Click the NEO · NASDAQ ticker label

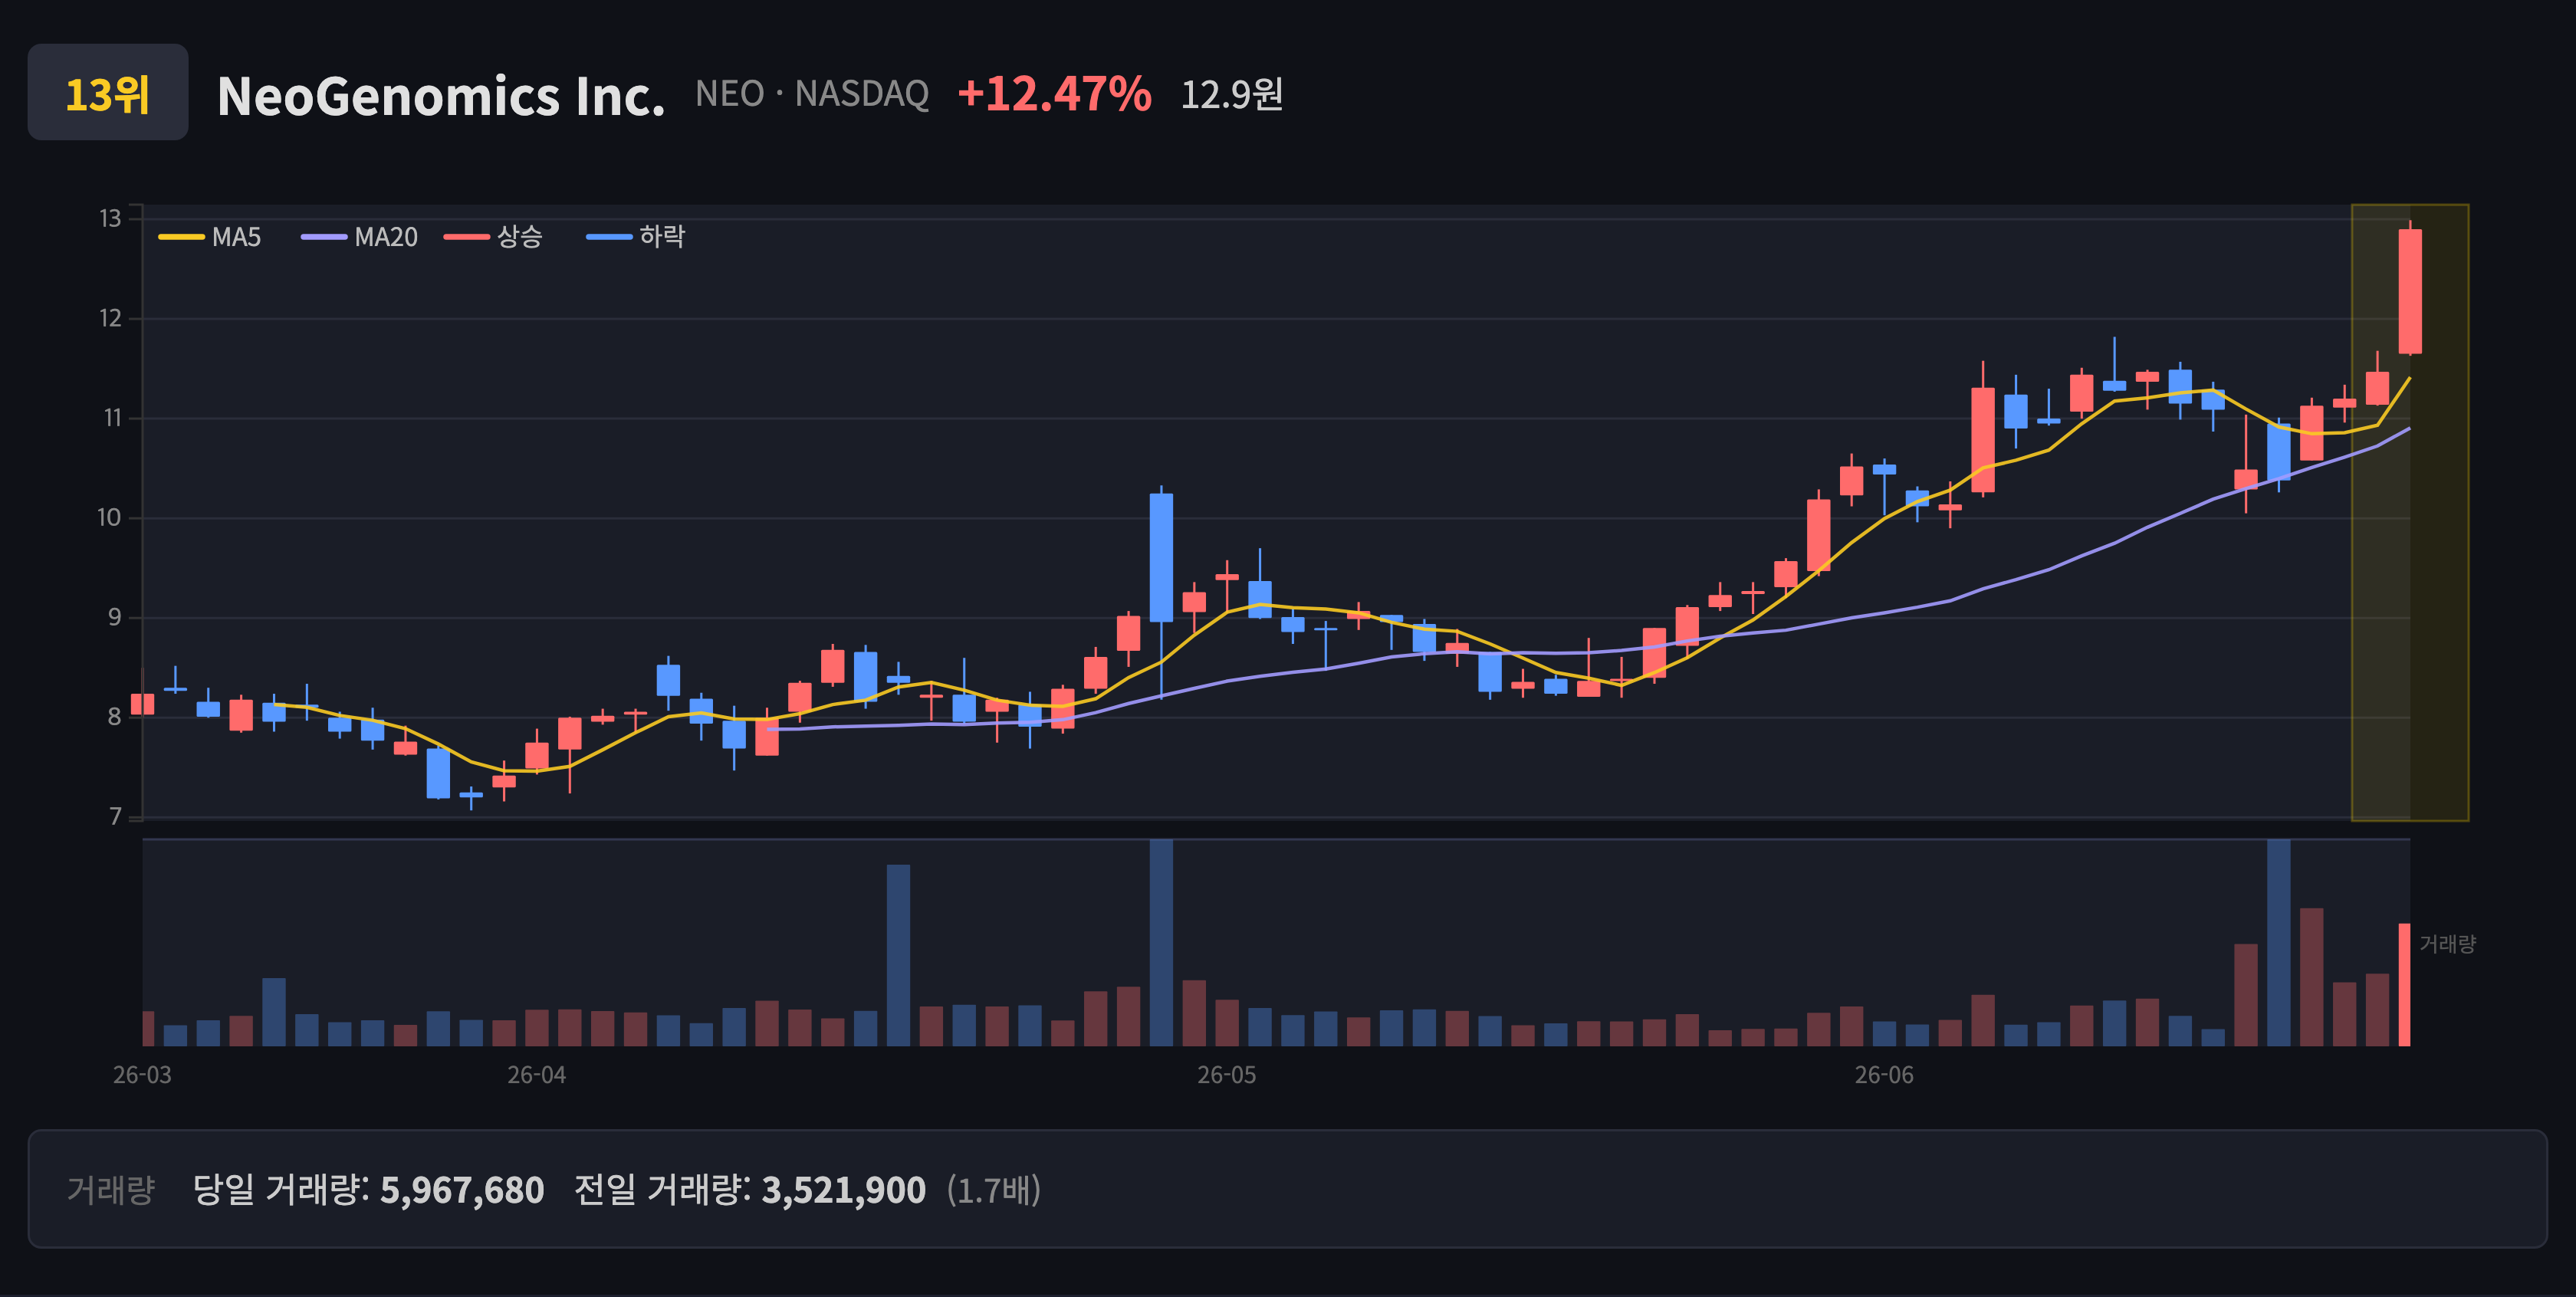pos(812,94)
